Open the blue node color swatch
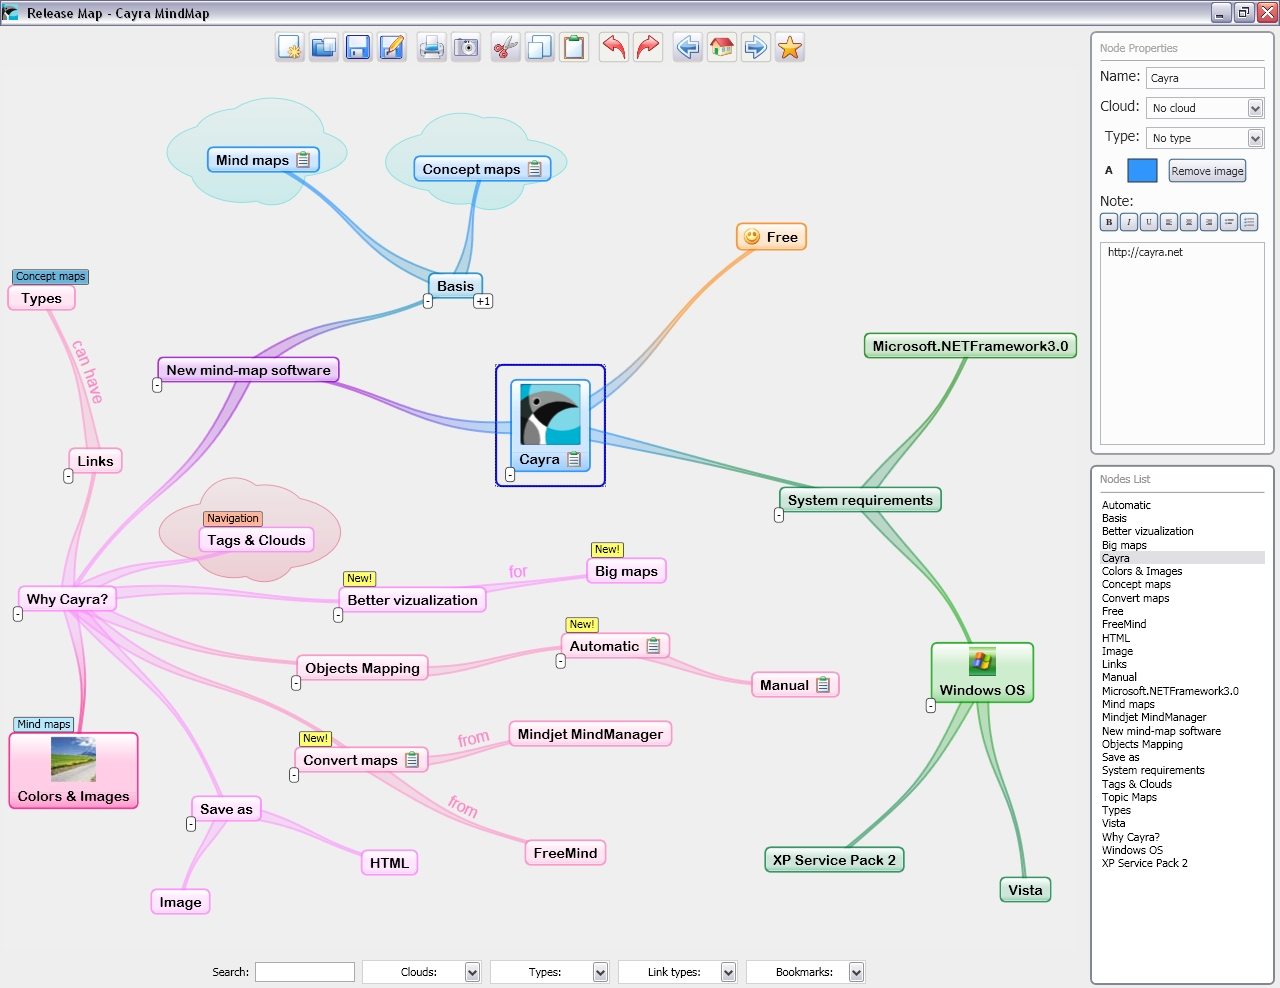 1142,171
